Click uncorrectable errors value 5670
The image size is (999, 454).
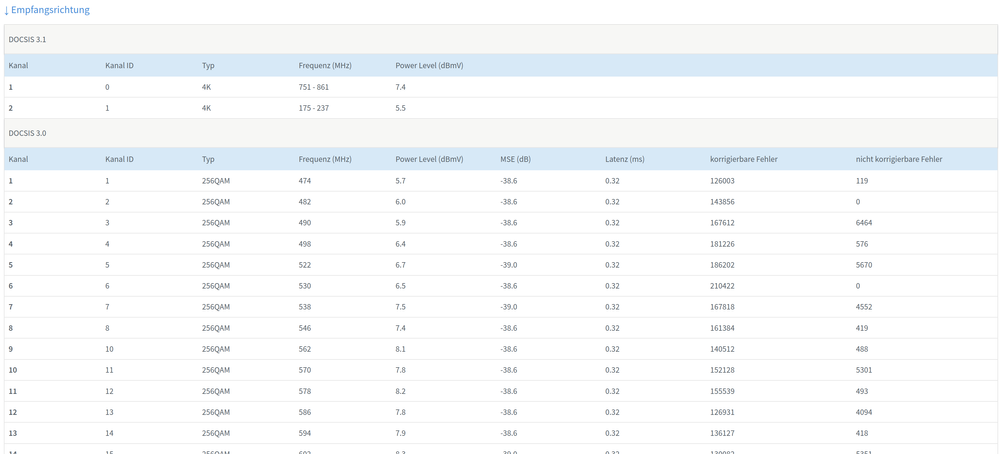[864, 265]
